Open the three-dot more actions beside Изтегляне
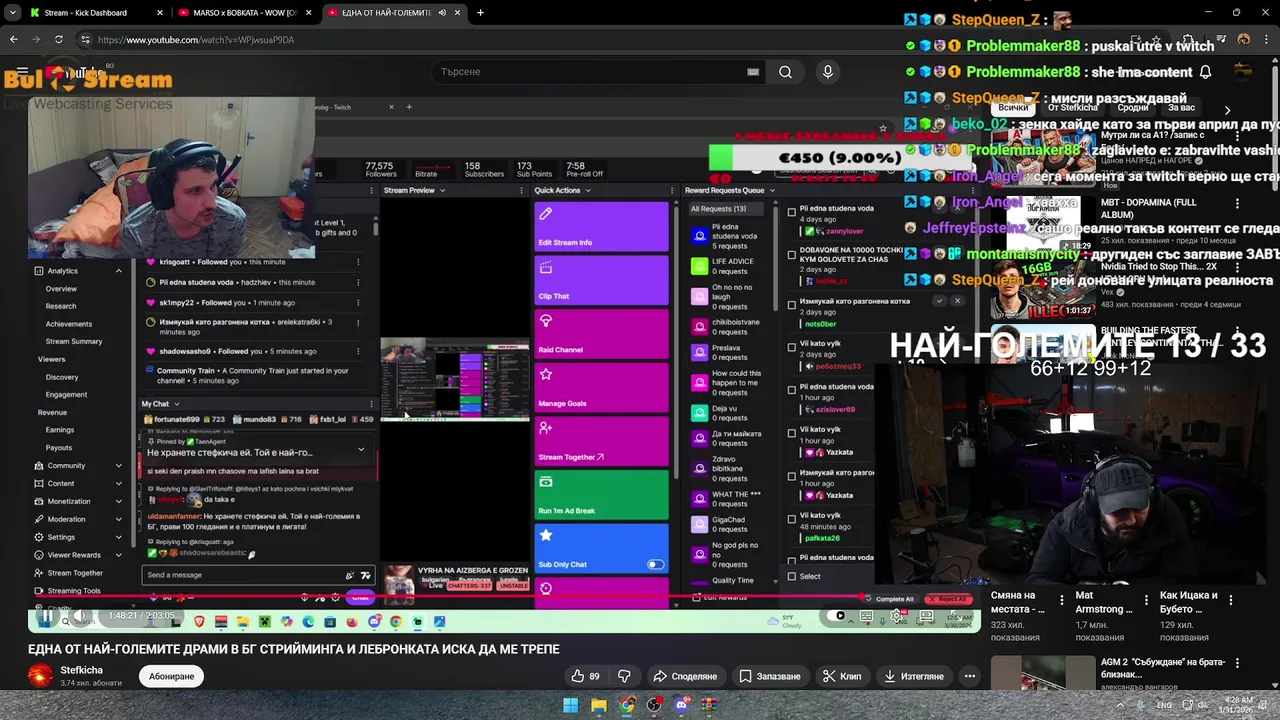 click(x=969, y=676)
